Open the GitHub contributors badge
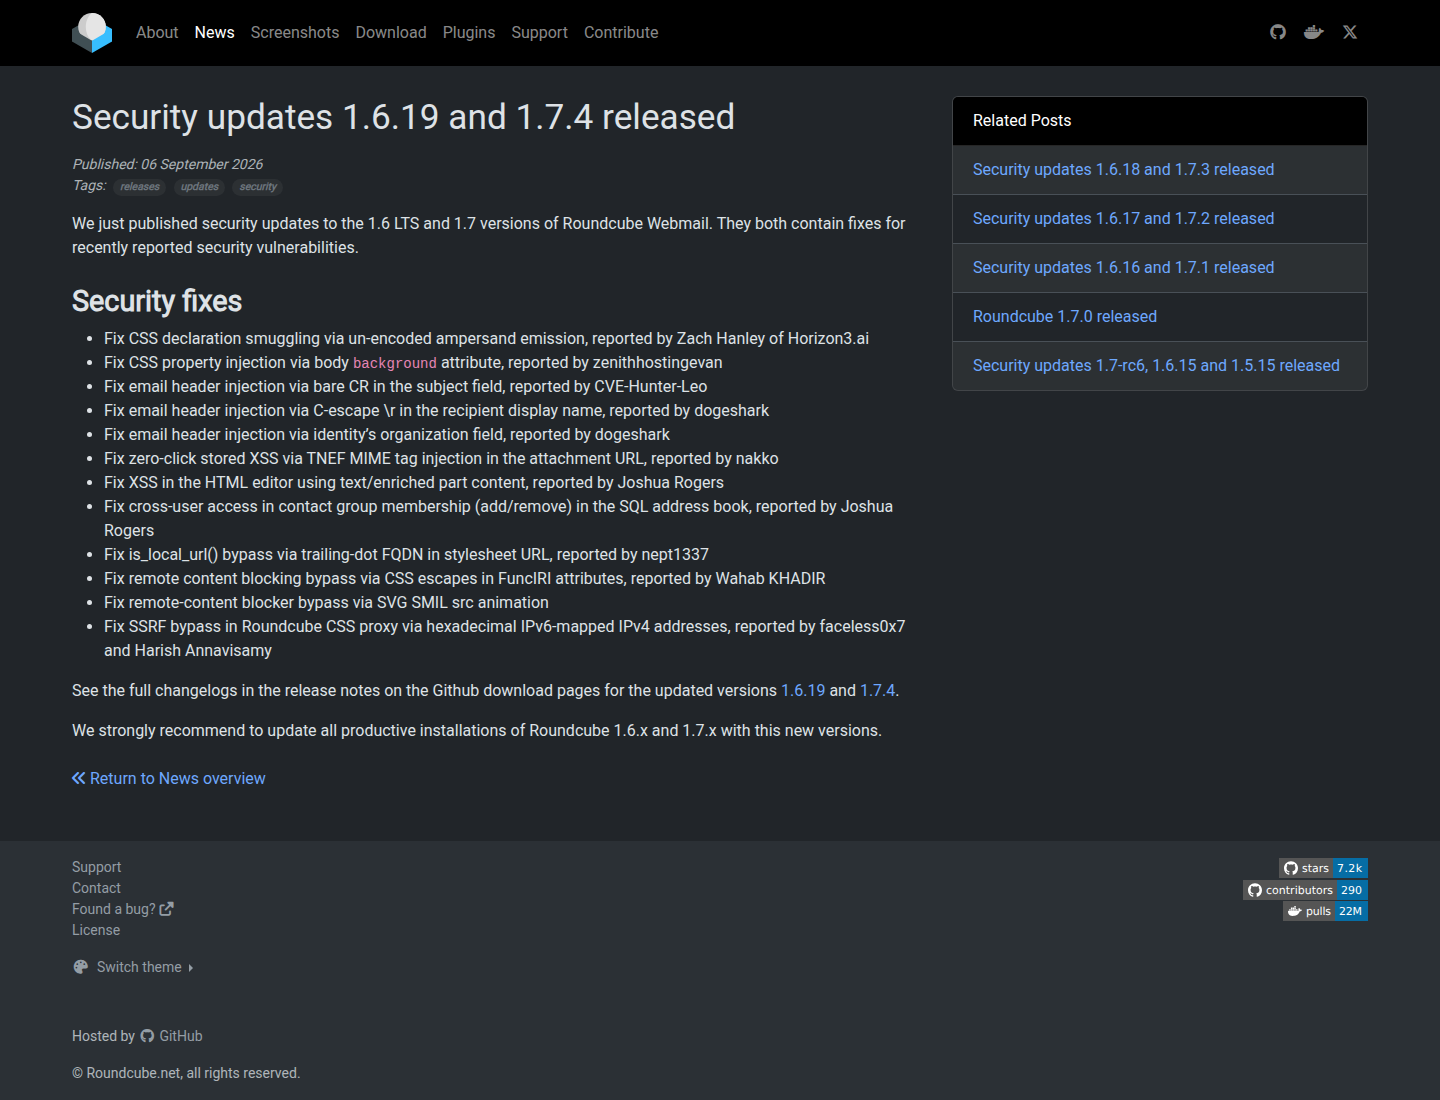Image resolution: width=1440 pixels, height=1100 pixels. pos(1305,890)
